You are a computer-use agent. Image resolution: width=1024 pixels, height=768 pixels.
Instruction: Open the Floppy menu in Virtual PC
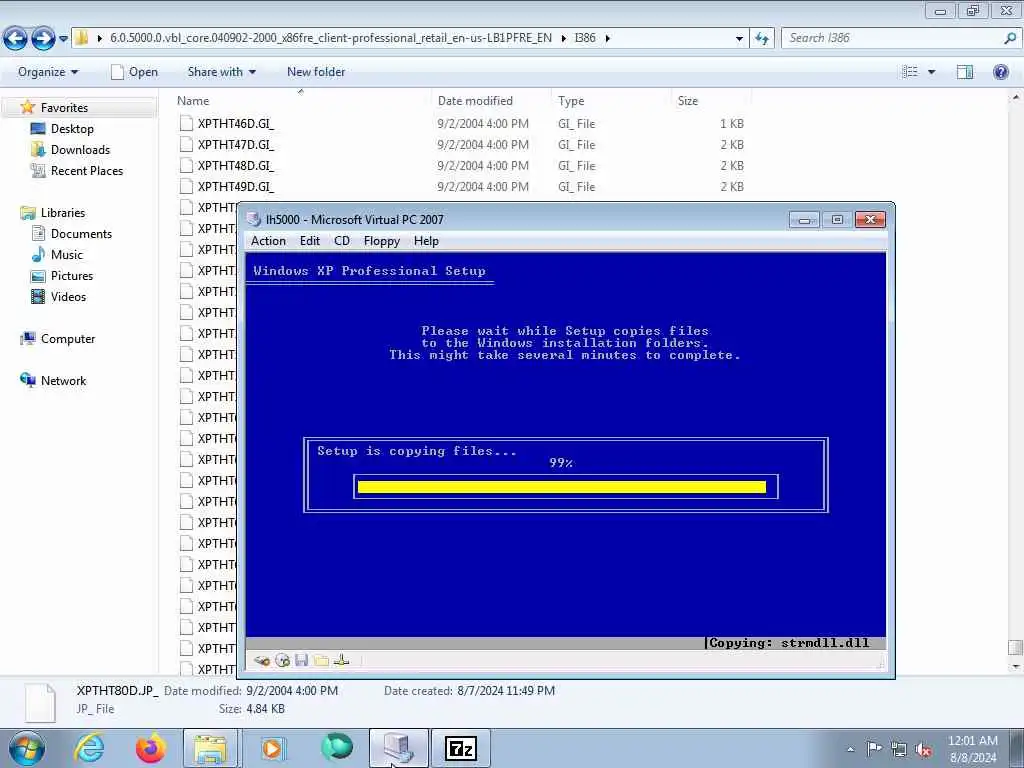(381, 241)
